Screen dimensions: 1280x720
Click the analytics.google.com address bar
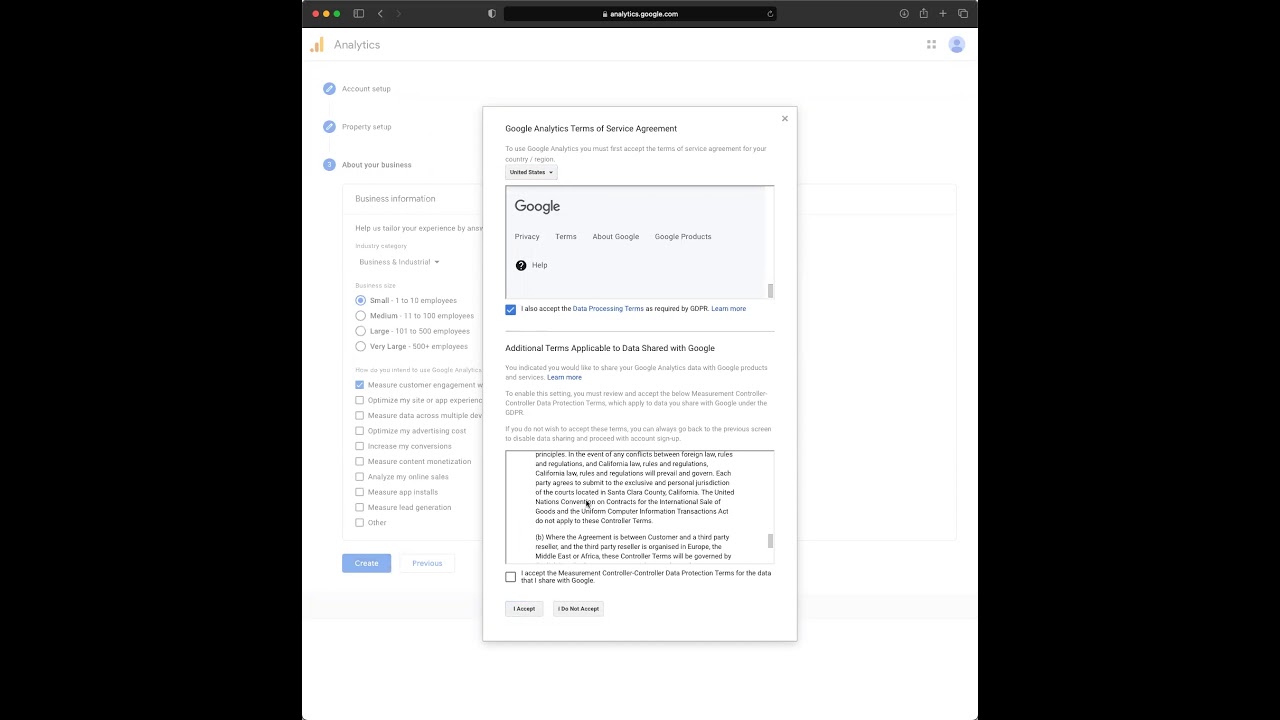640,14
